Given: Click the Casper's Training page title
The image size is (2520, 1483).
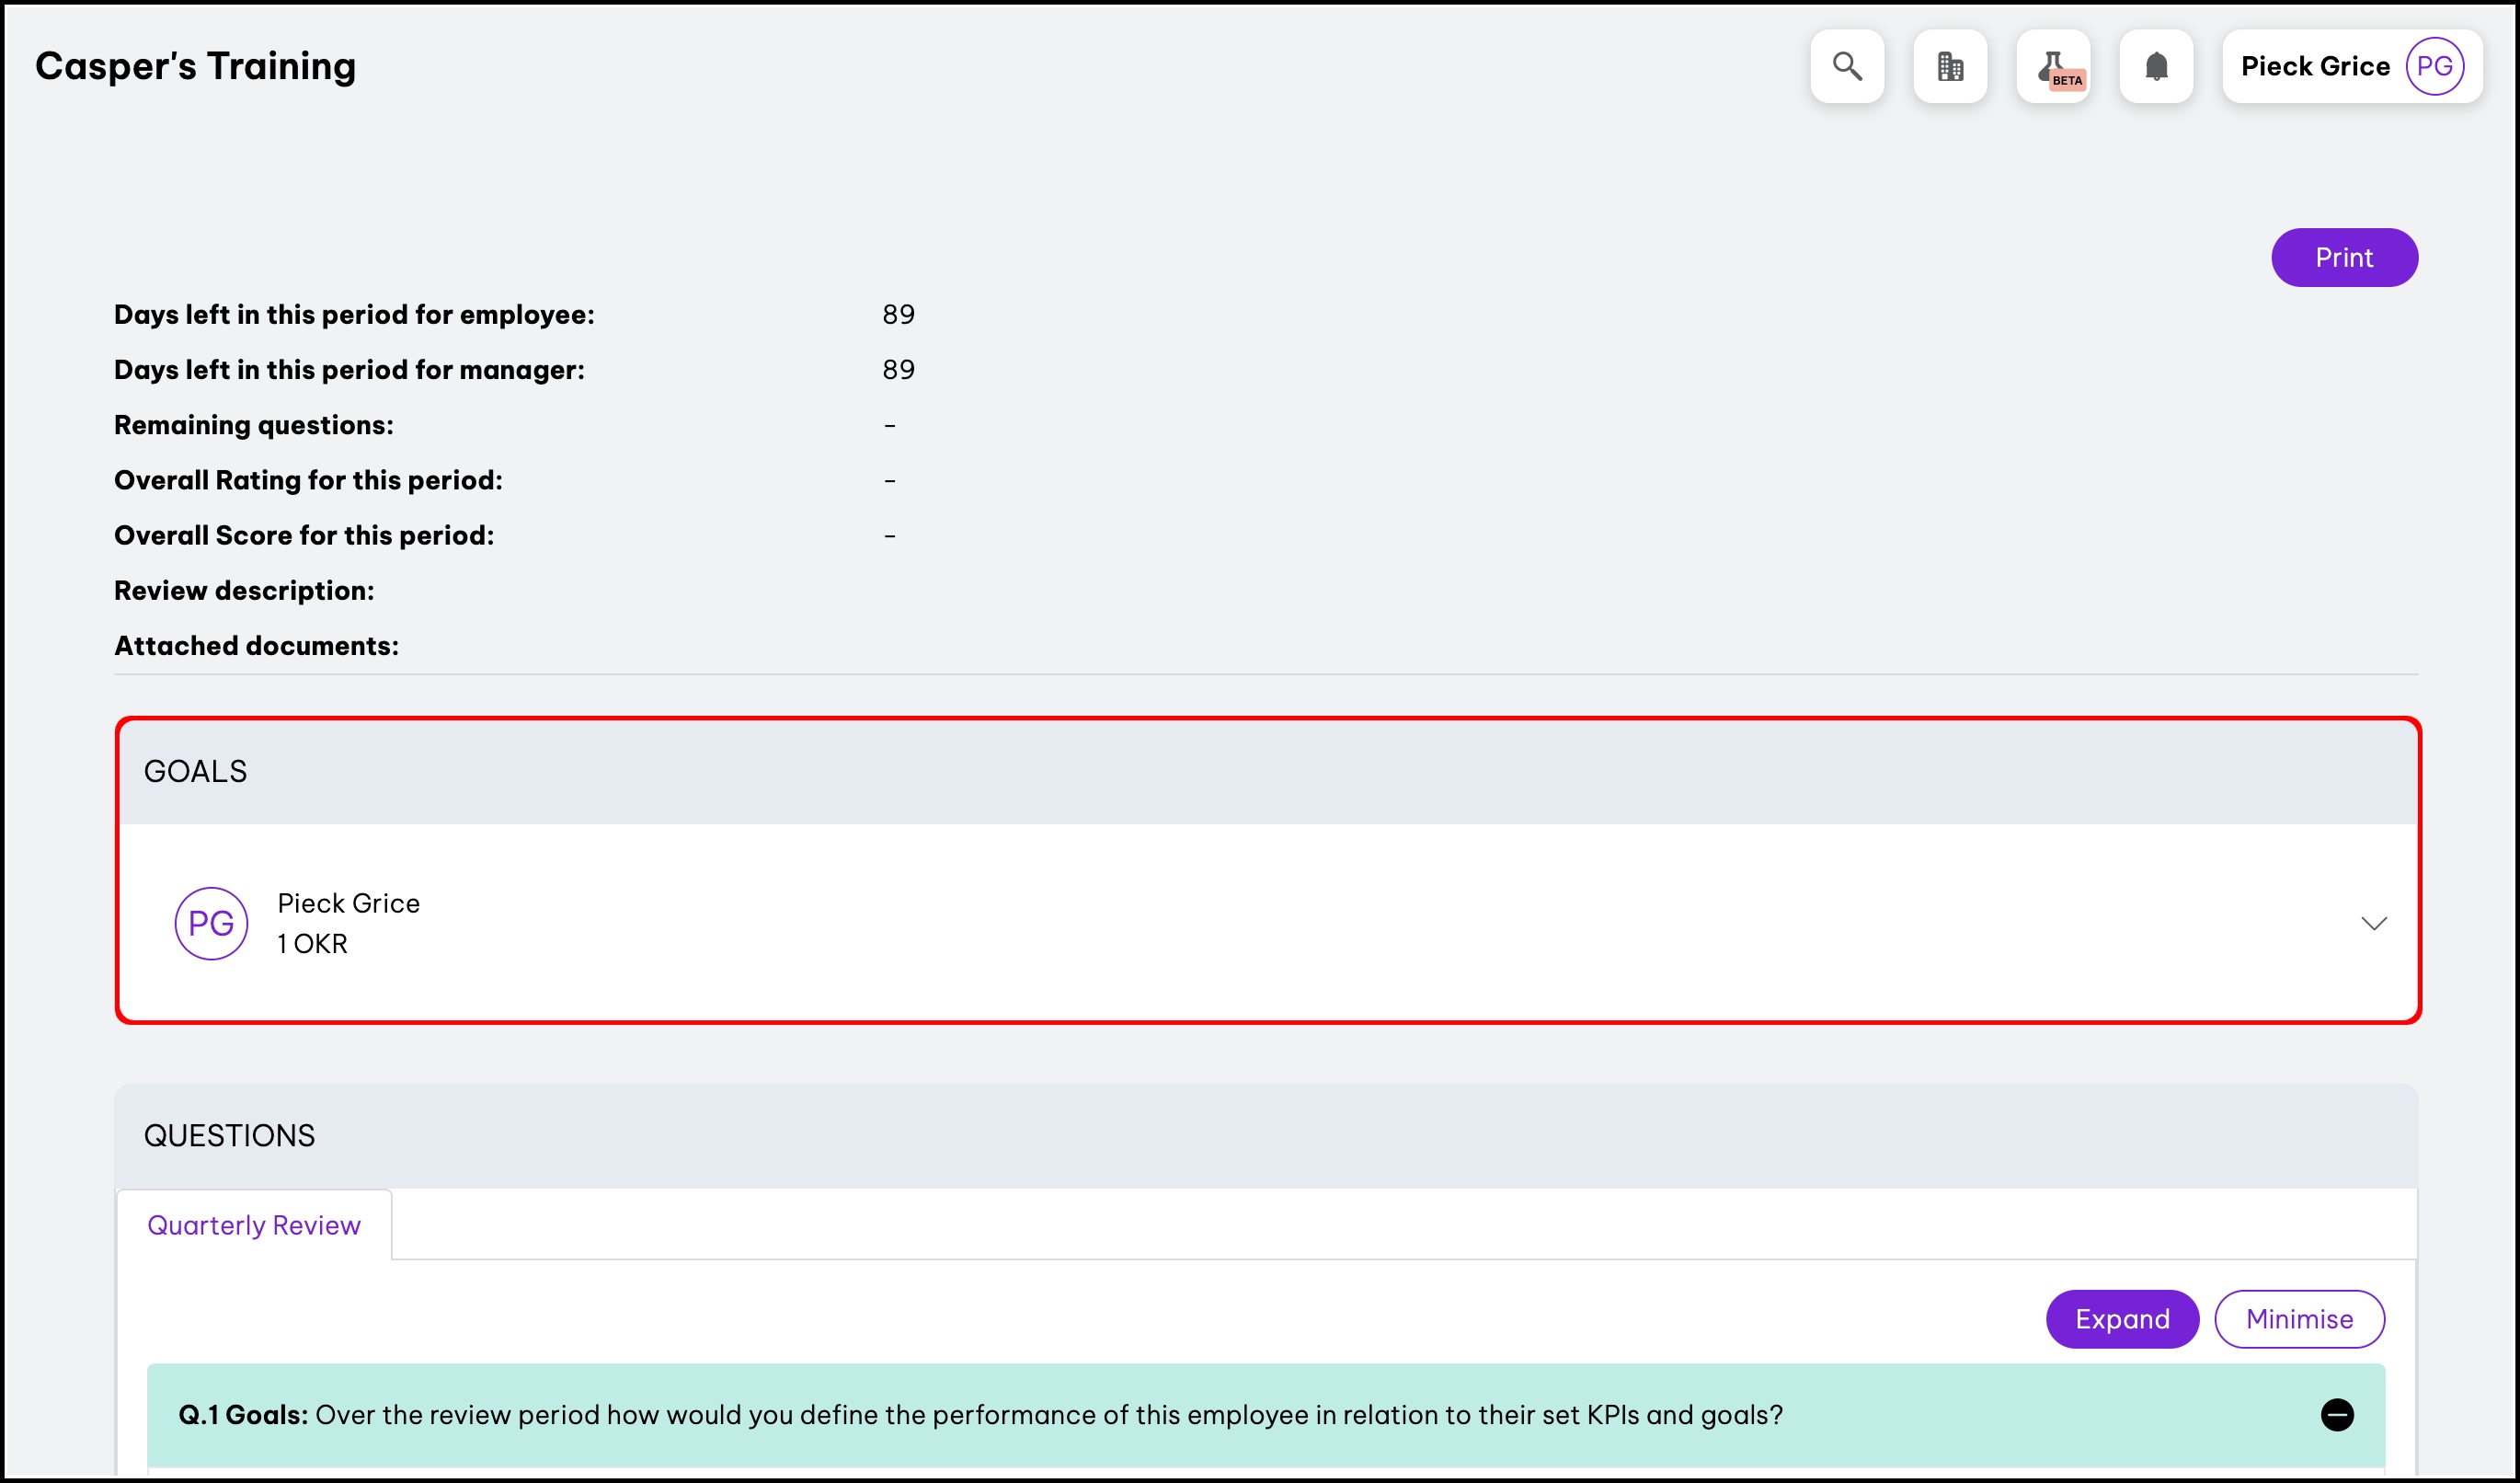Looking at the screenshot, I should (196, 66).
